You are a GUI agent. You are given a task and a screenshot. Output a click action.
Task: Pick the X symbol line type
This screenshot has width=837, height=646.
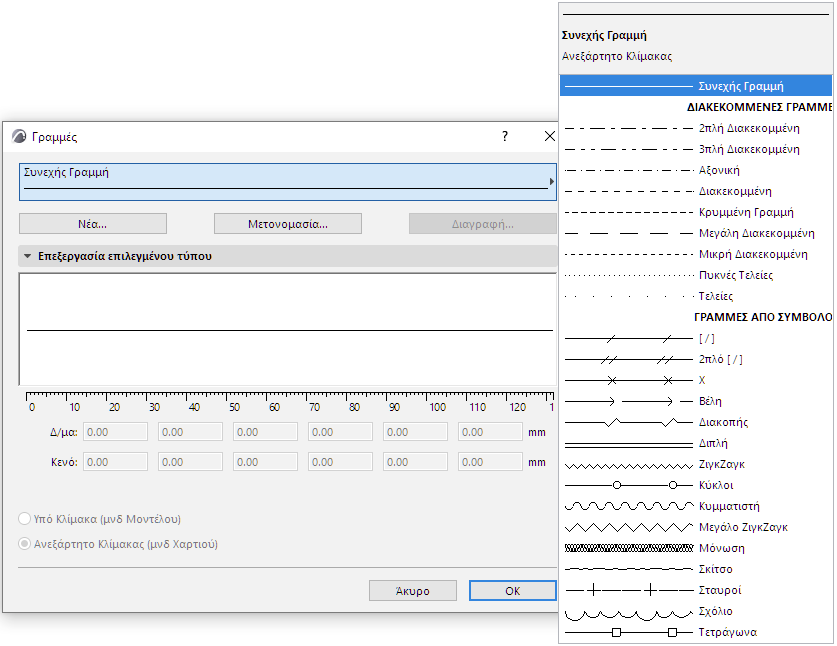coord(696,380)
